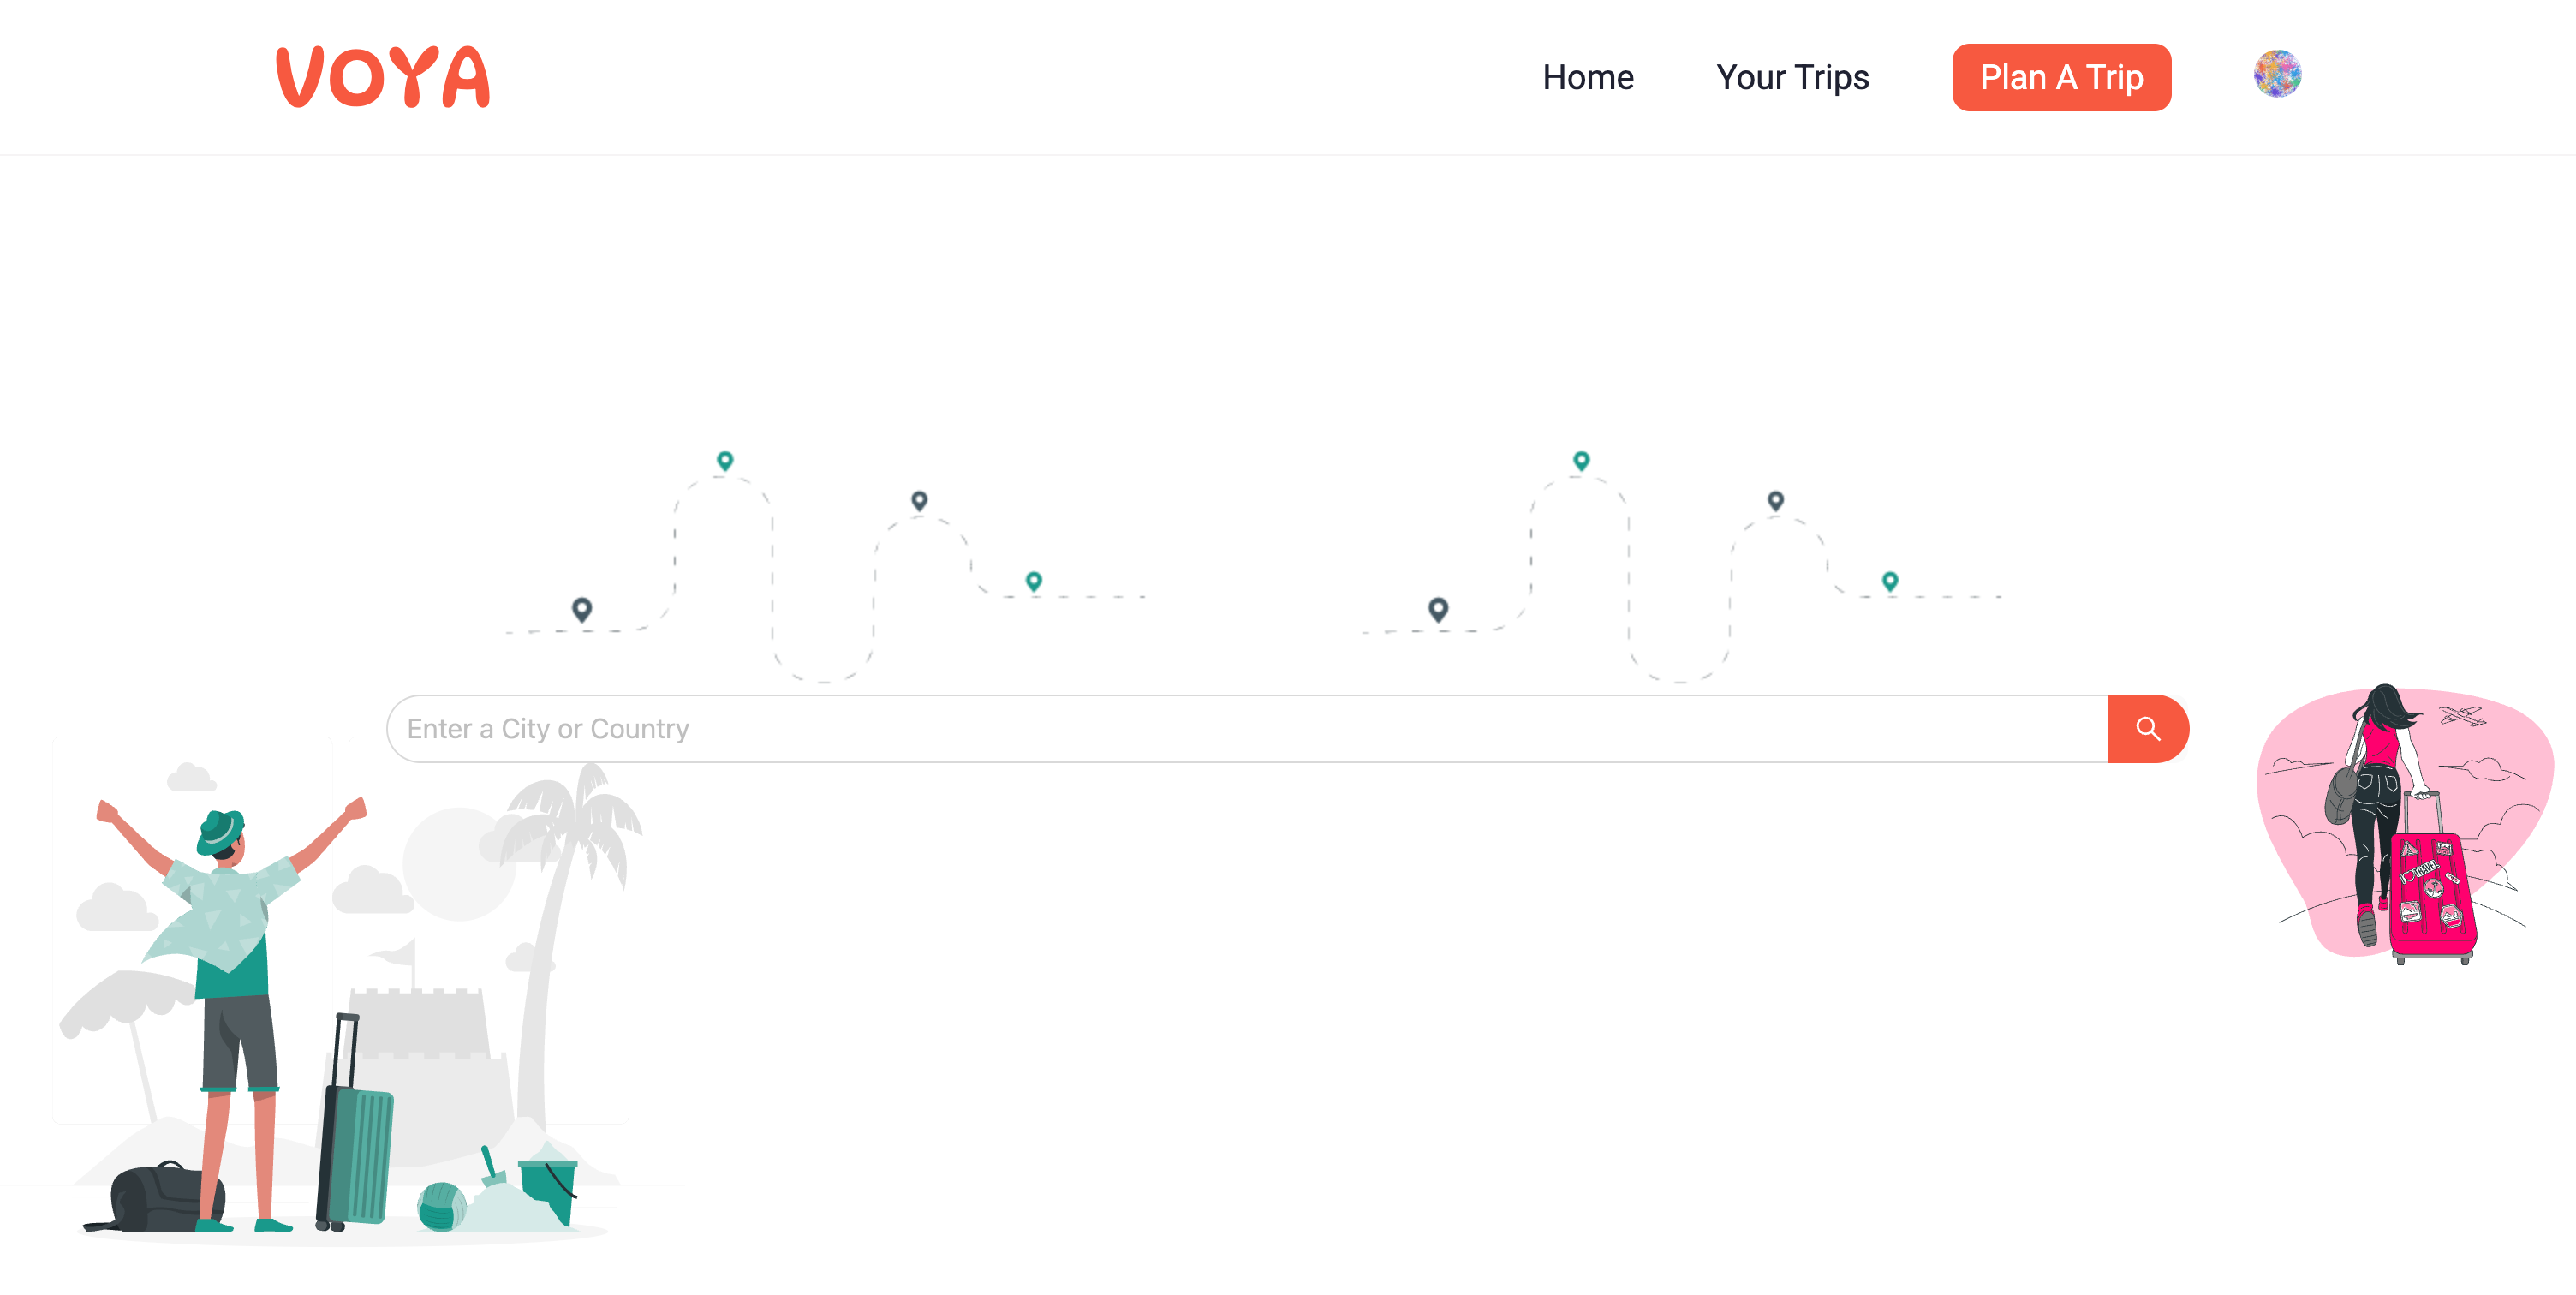Click the VOYA logo
Viewport: 2576px width, 1295px height.
(383, 77)
